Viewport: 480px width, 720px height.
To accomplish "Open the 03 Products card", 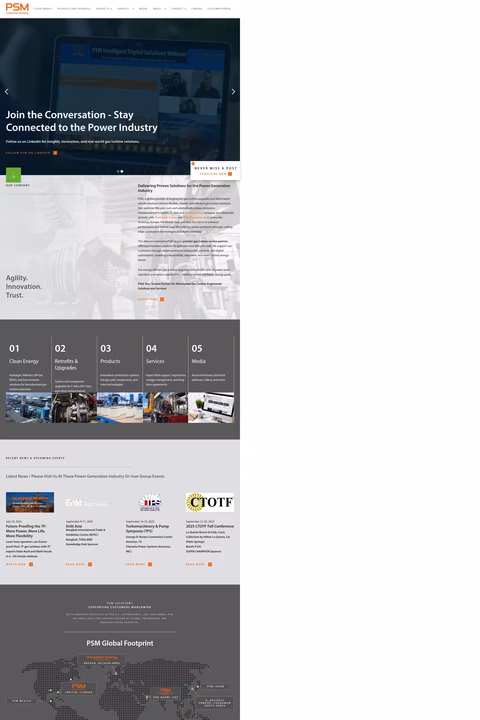I will pyautogui.click(x=120, y=379).
